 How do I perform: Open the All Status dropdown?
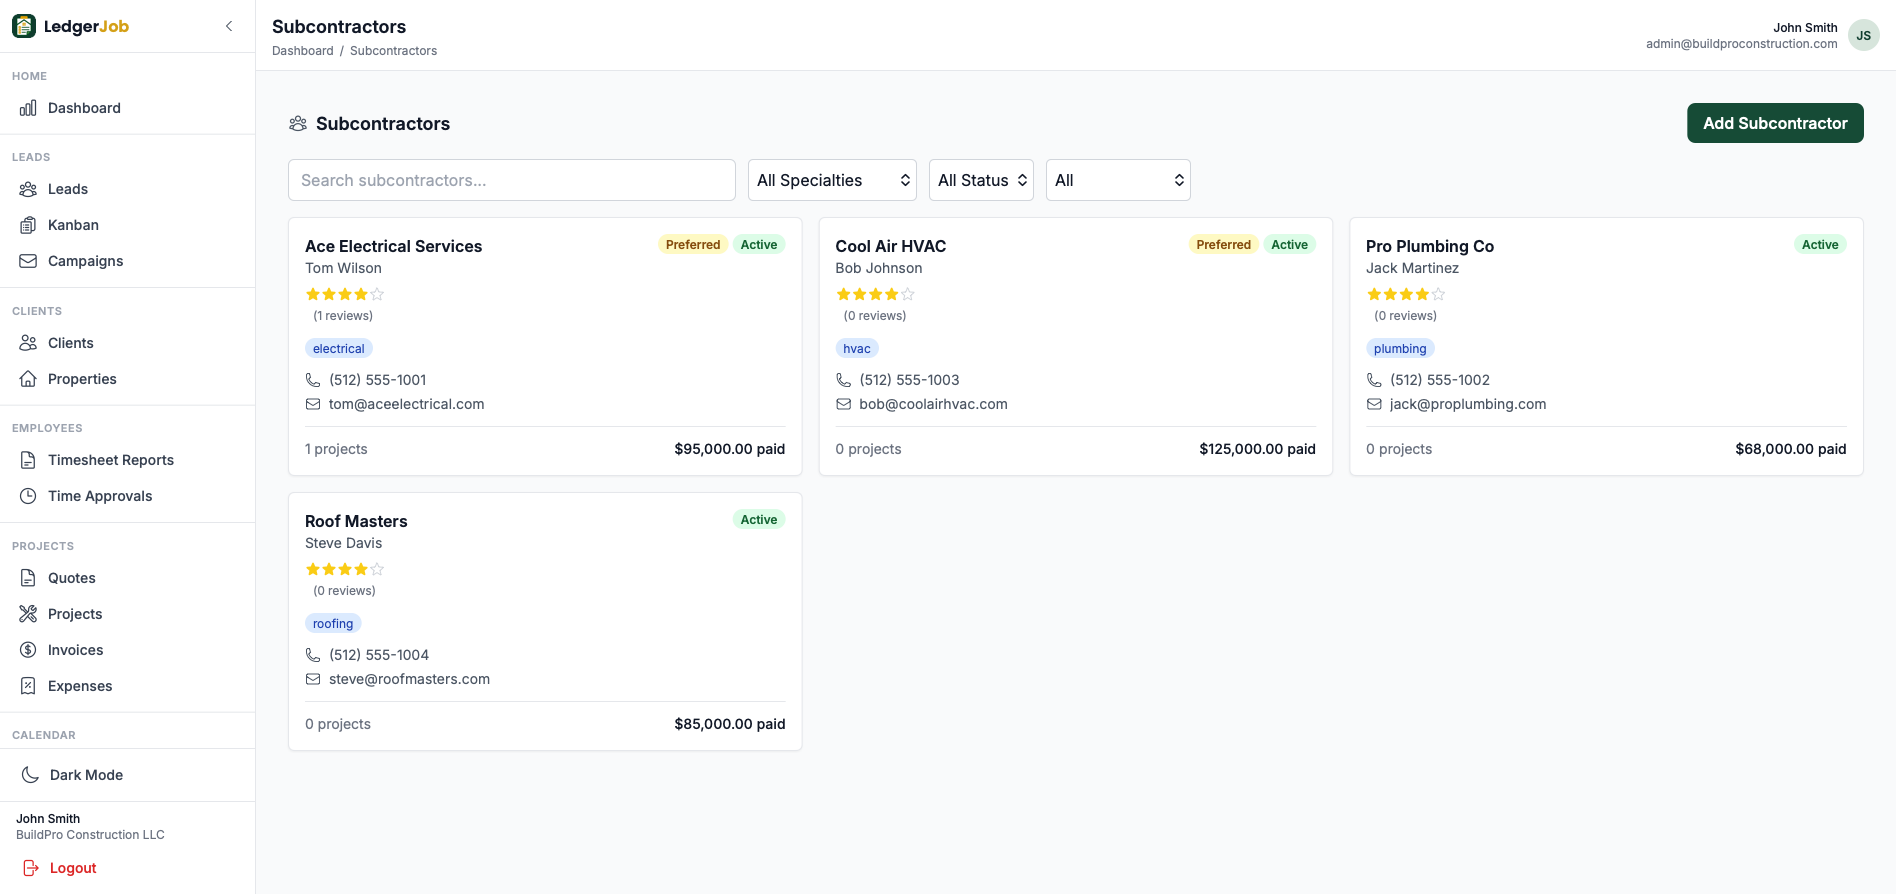tap(981, 180)
